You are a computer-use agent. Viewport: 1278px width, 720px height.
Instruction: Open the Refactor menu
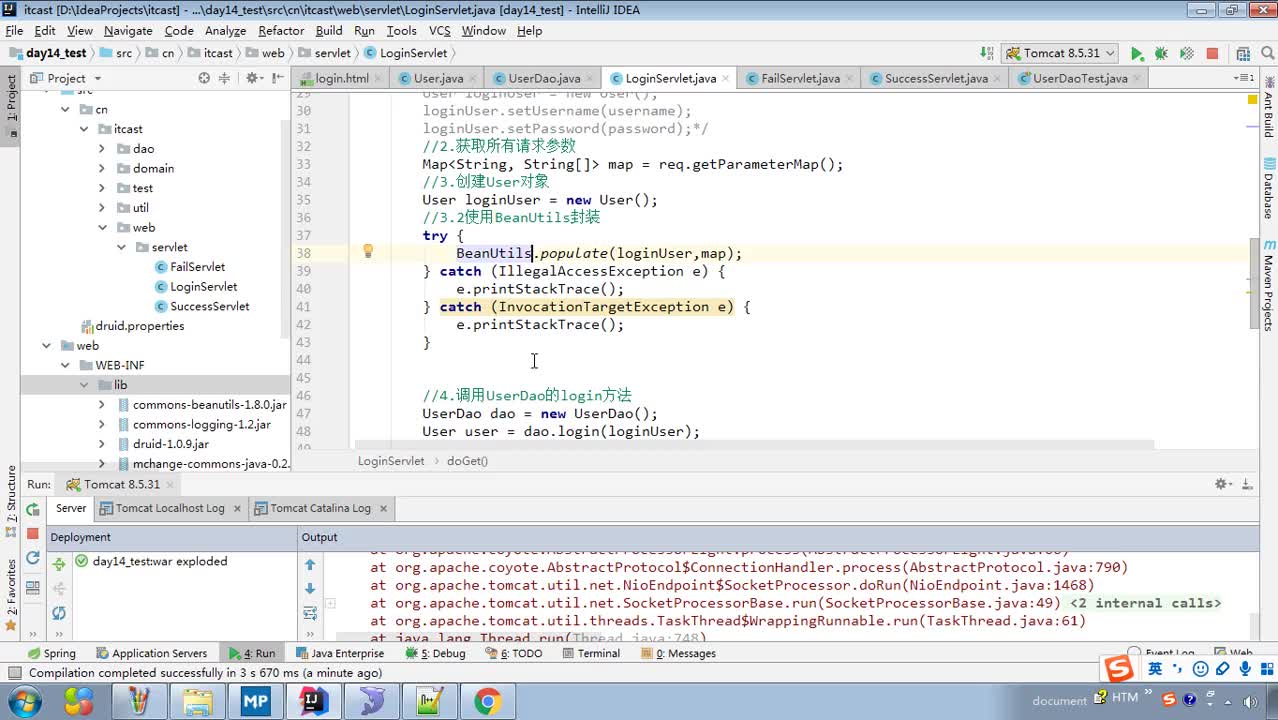point(281,31)
